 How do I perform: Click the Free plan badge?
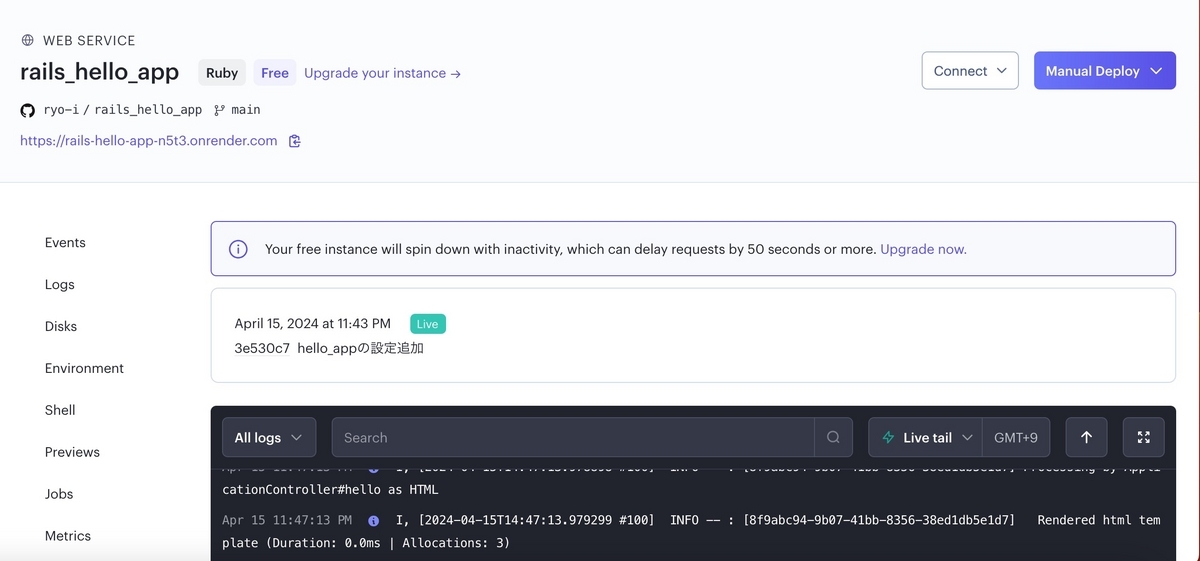275,73
